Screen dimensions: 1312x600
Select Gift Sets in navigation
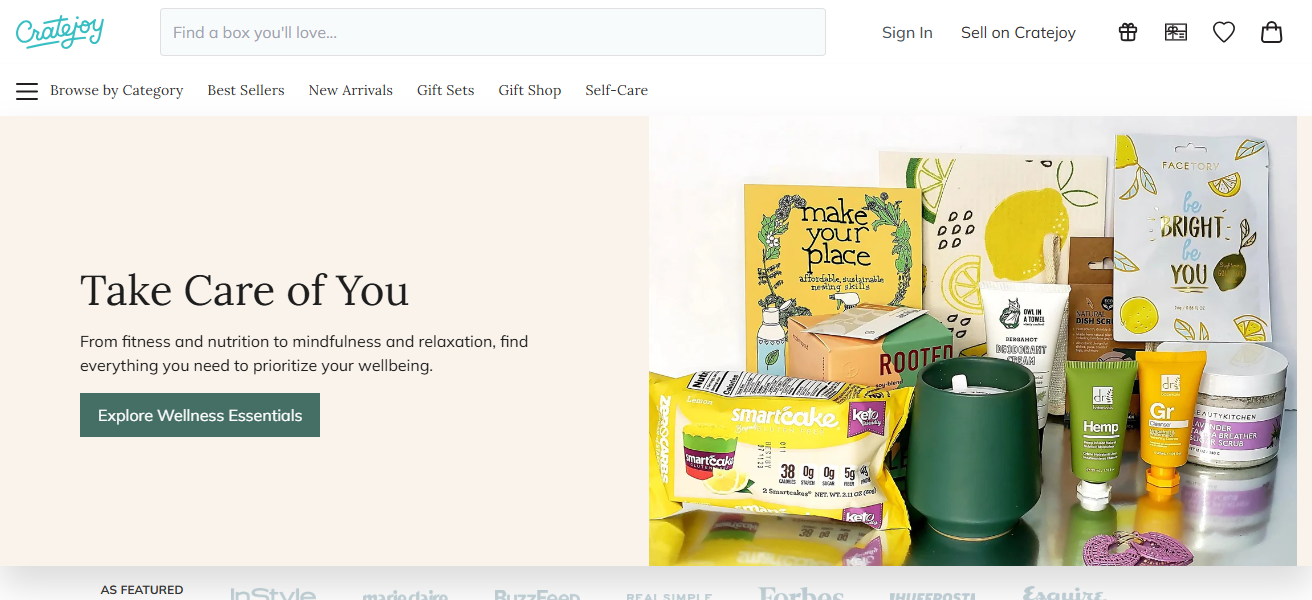tap(446, 90)
